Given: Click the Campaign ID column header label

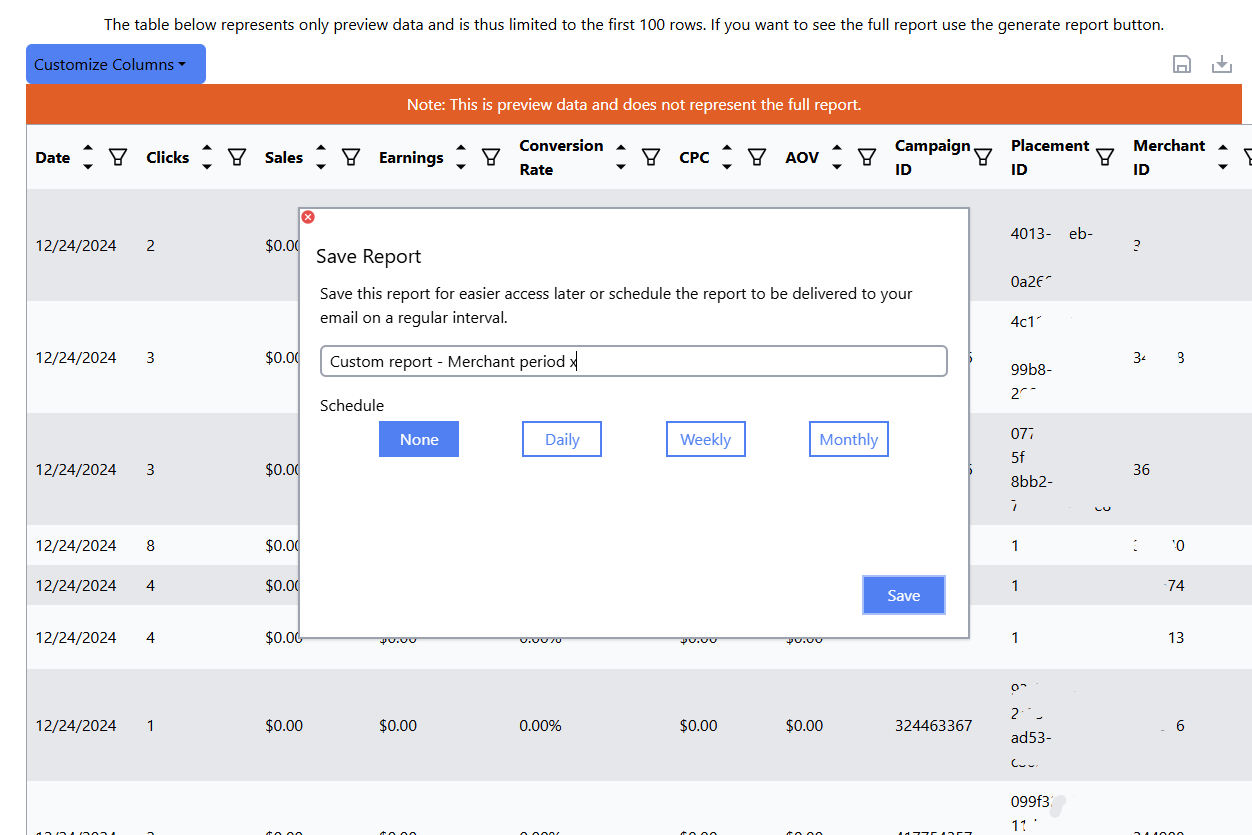Looking at the screenshot, I should [x=933, y=157].
